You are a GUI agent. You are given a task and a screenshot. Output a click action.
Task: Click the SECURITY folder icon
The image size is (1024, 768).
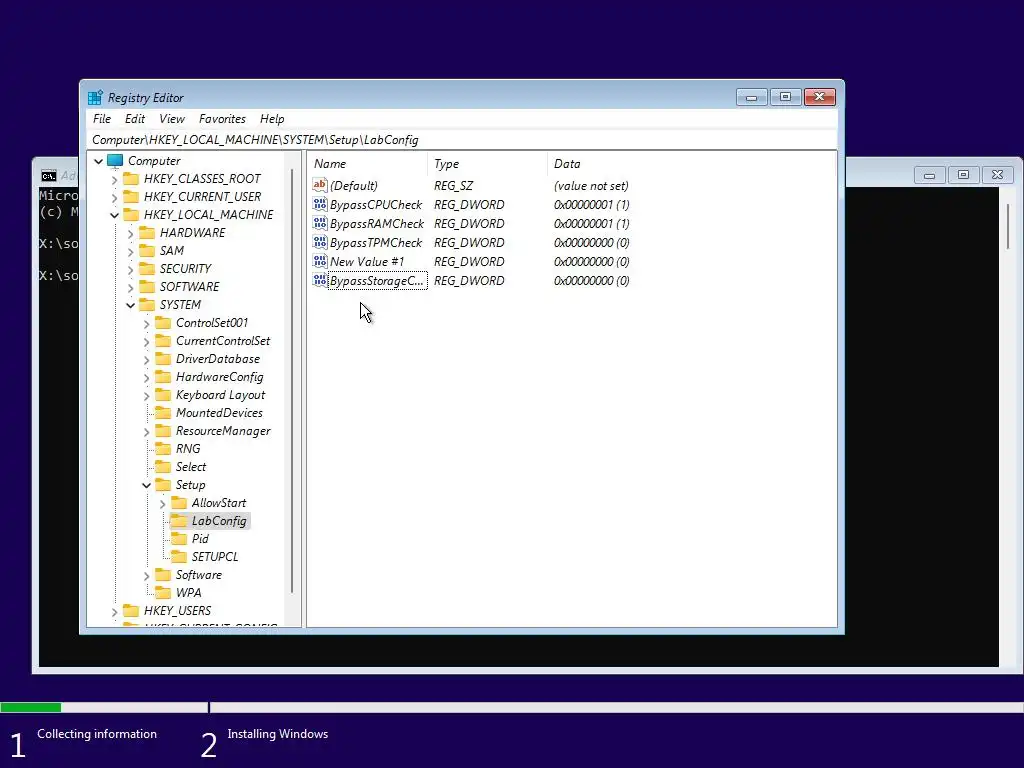pos(148,268)
